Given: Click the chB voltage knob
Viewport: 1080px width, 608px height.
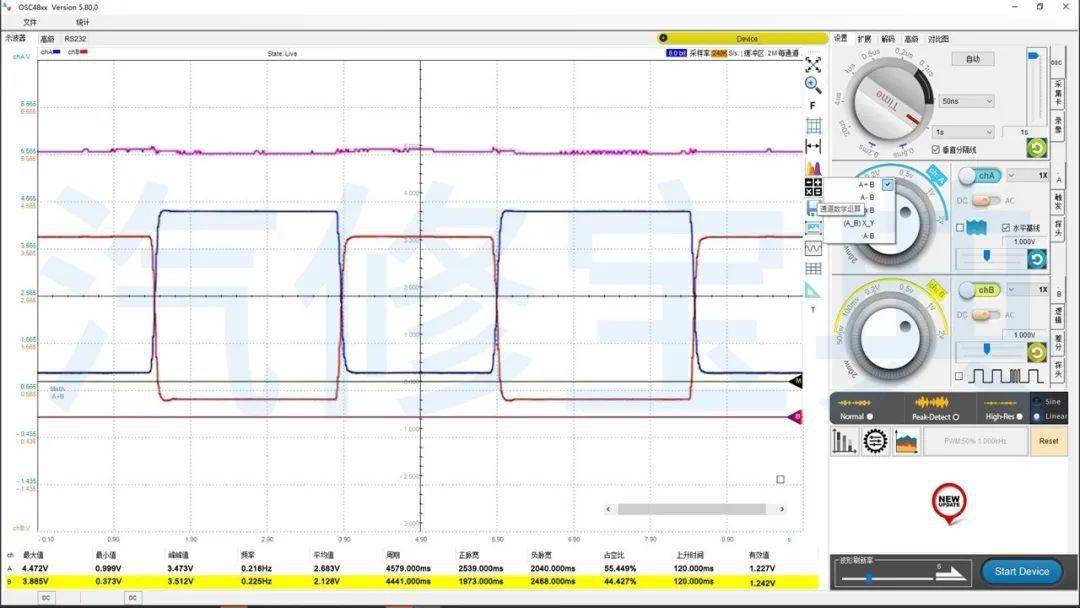Looking at the screenshot, I should tap(891, 339).
